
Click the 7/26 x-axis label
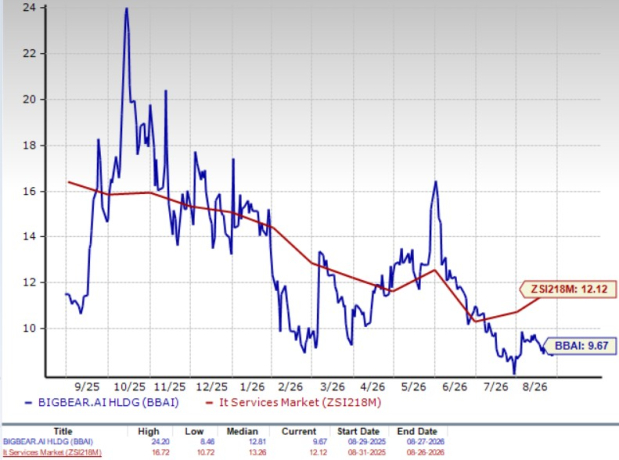(x=496, y=387)
